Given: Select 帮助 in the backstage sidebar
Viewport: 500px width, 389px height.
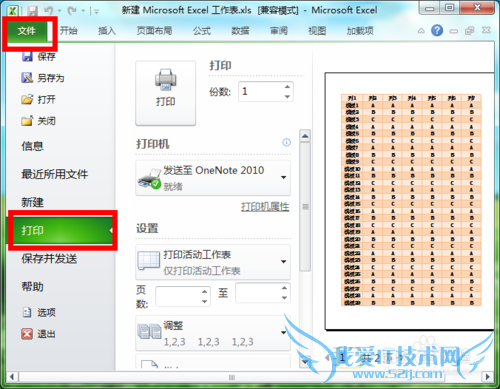Looking at the screenshot, I should (x=32, y=286).
